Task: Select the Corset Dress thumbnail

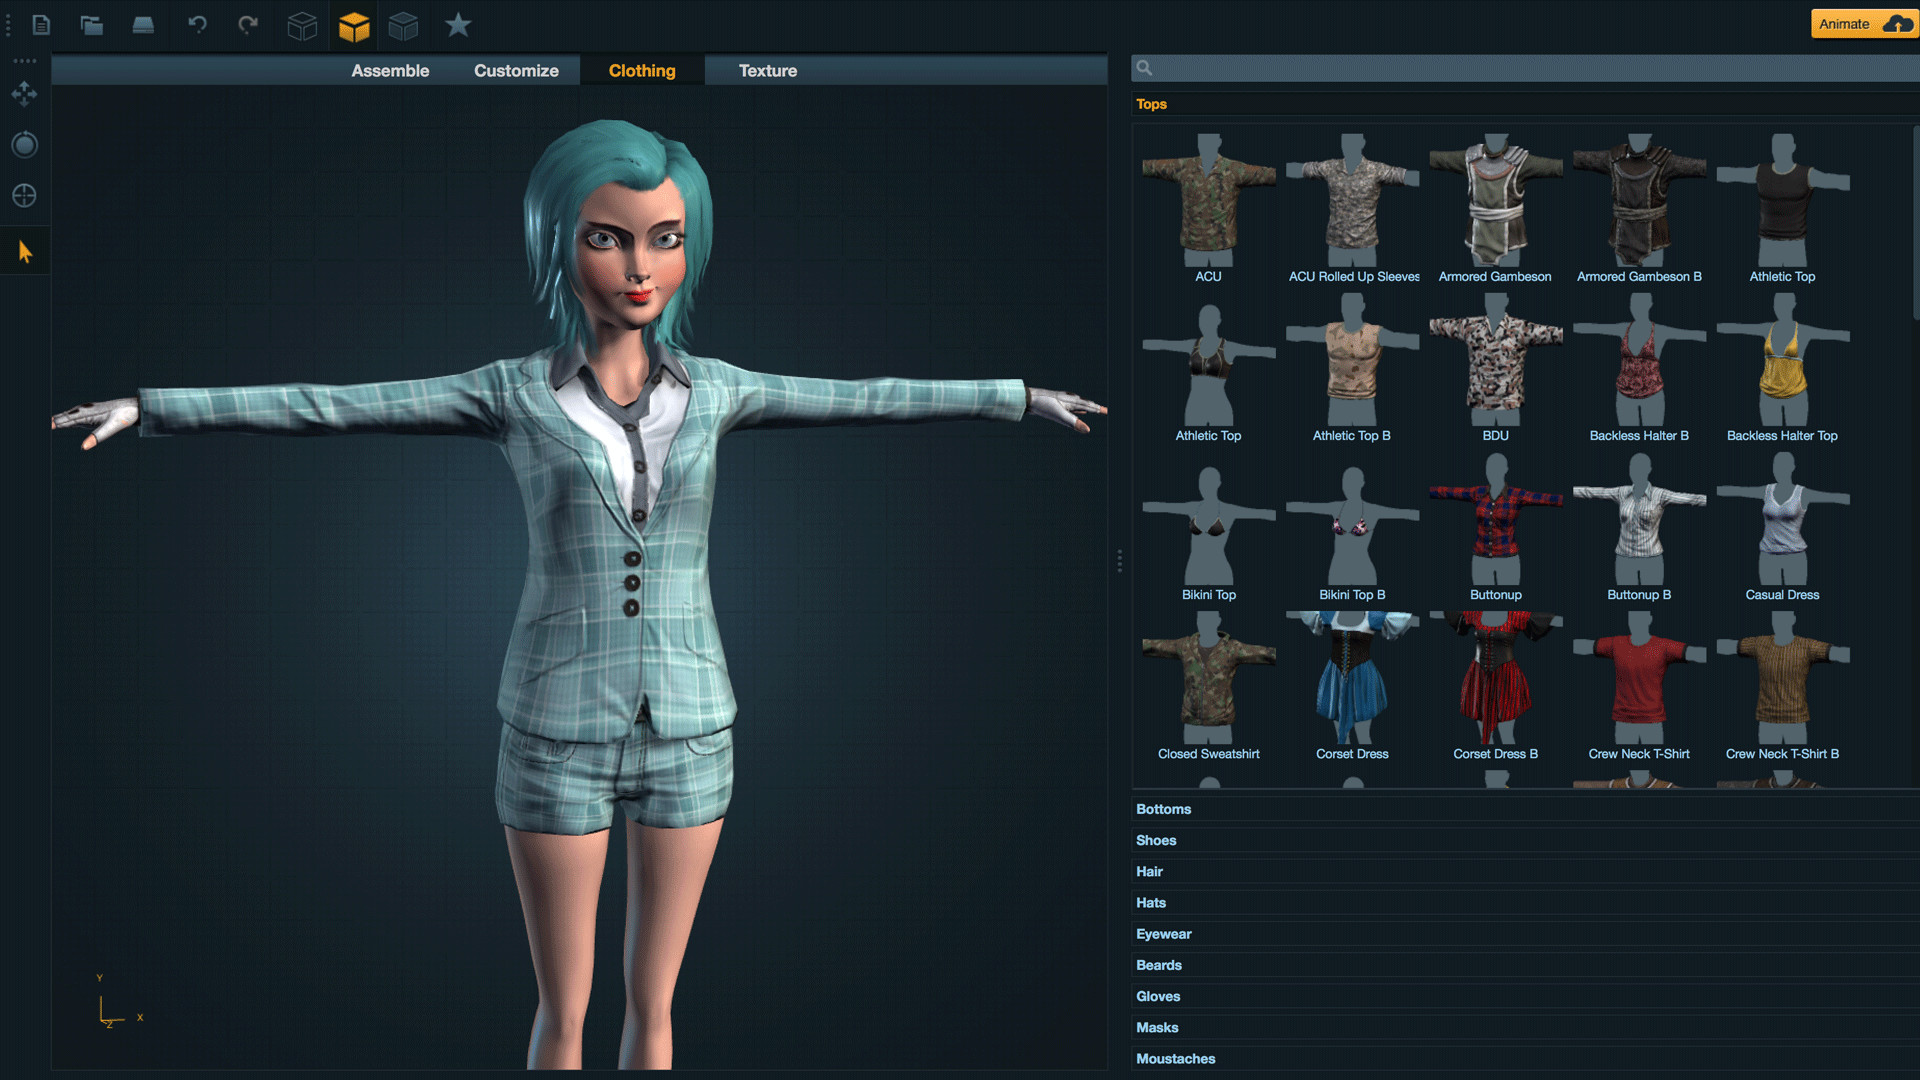Action: coord(1351,680)
